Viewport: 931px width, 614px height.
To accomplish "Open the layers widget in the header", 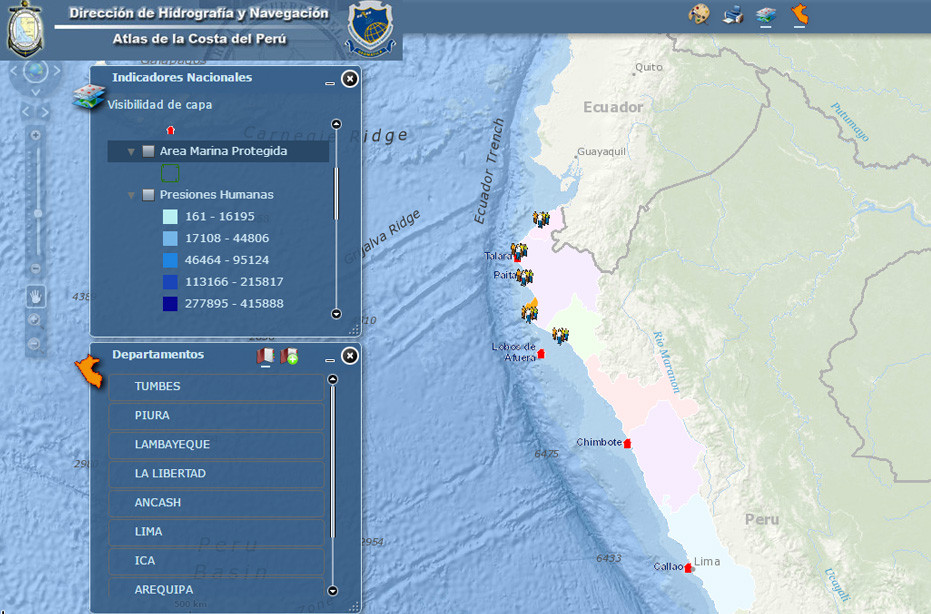I will click(x=766, y=14).
